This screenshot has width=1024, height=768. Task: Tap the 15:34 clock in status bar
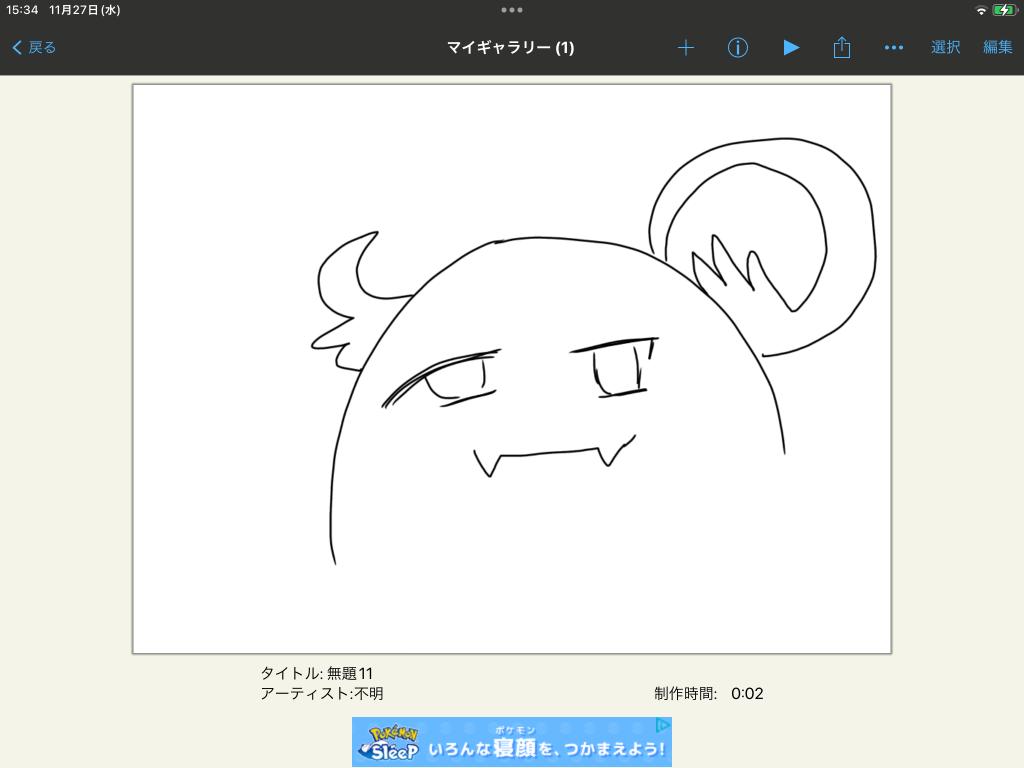[22, 10]
